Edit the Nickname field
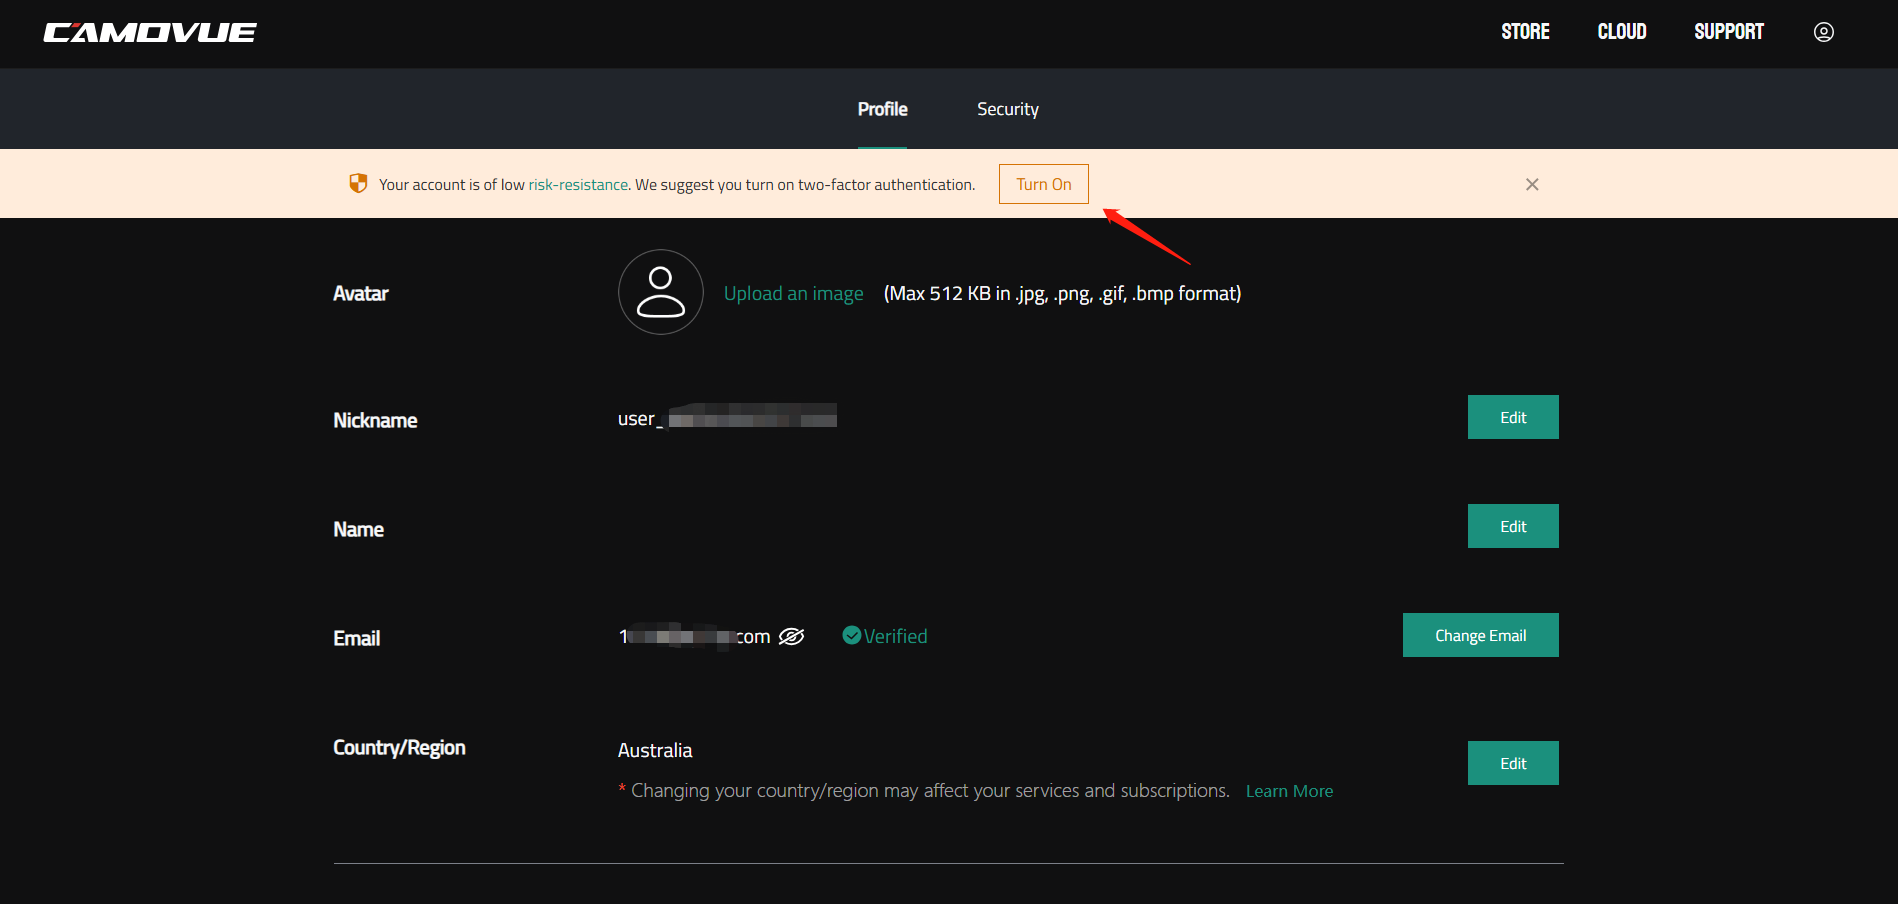This screenshot has width=1898, height=904. click(x=1513, y=417)
